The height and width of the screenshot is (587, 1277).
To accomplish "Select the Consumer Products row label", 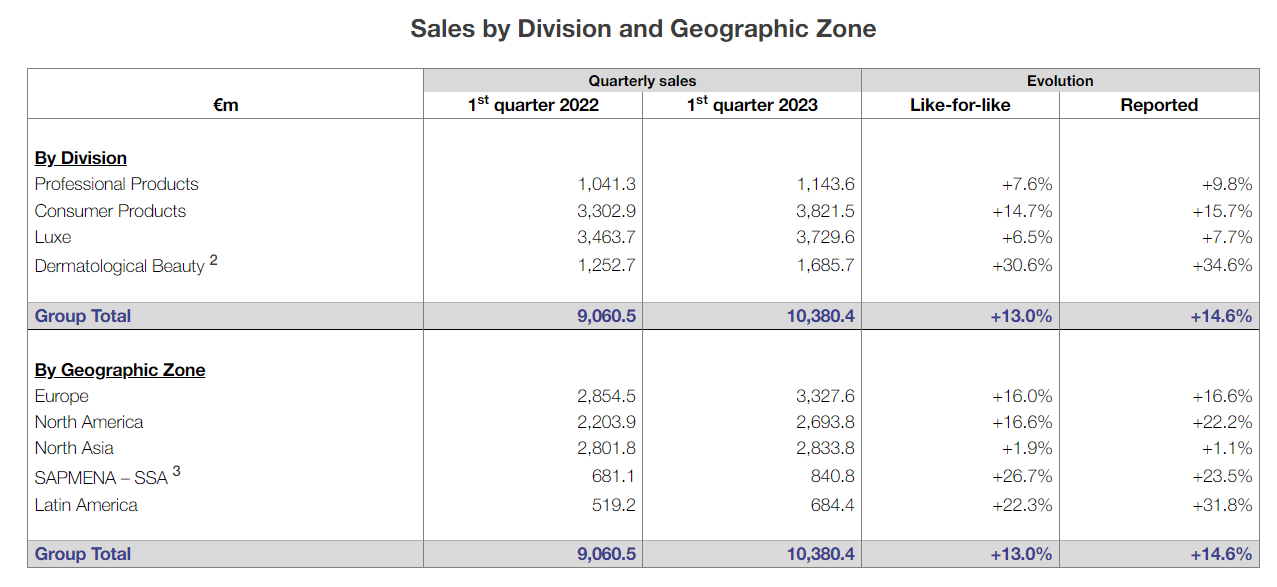I will click(110, 211).
